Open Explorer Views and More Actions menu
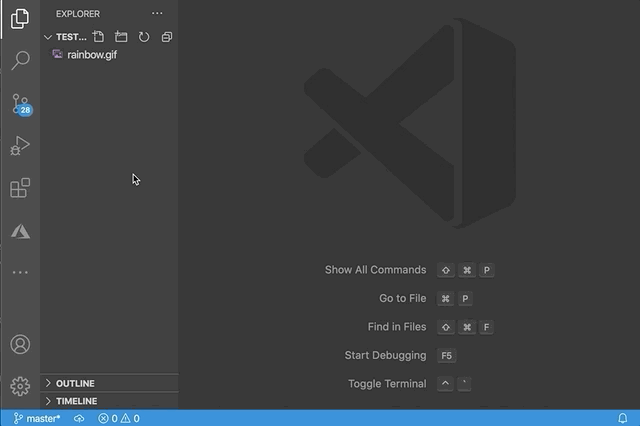The image size is (640, 426). pyautogui.click(x=157, y=13)
